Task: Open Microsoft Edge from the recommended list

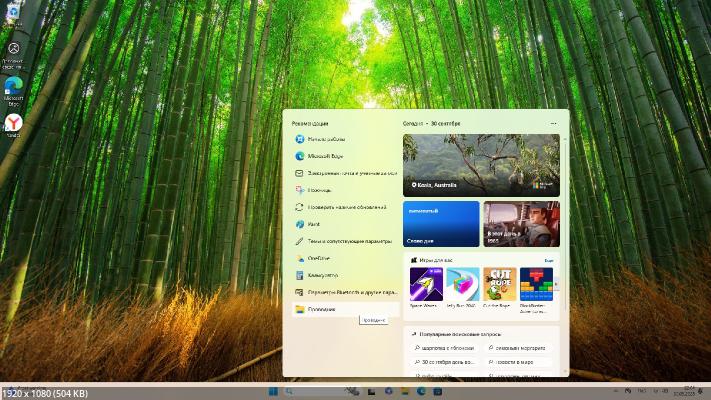Action: point(325,157)
